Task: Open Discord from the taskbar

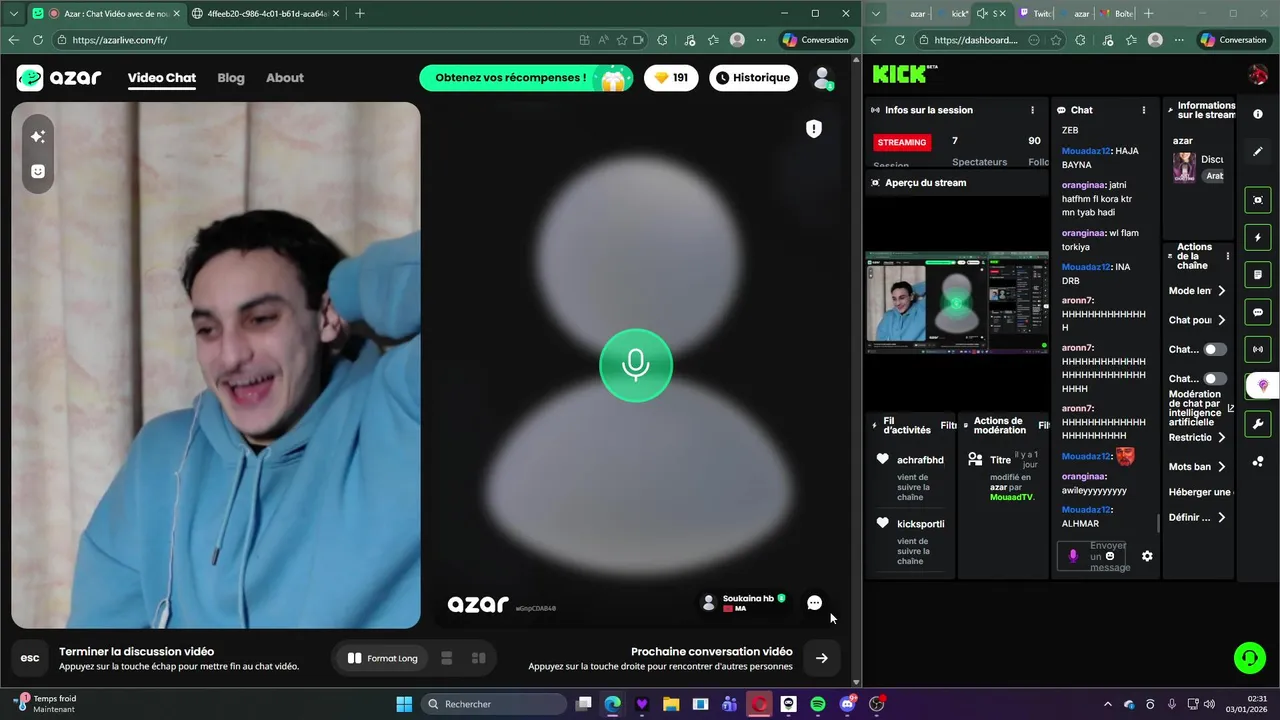Action: tap(848, 704)
